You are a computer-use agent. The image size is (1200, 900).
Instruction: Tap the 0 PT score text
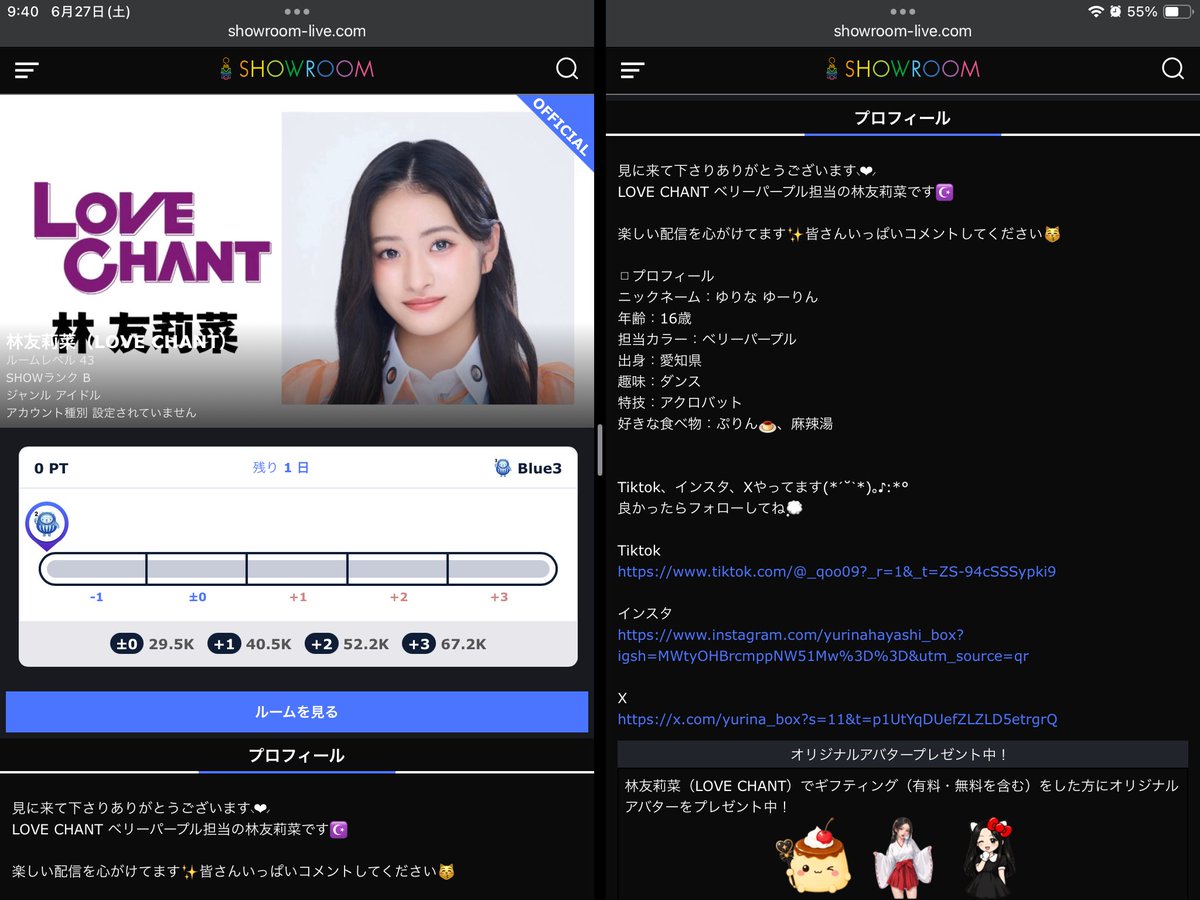coord(51,468)
